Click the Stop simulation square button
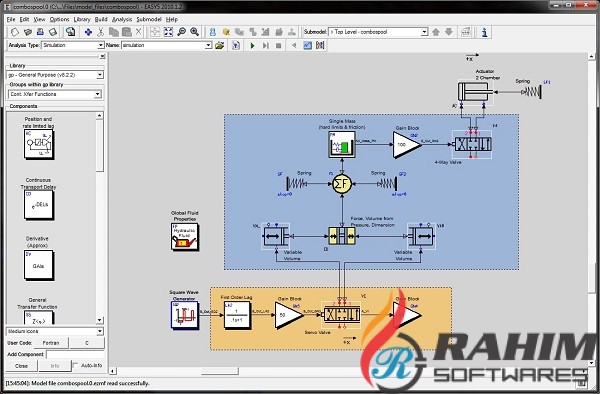The height and width of the screenshot is (394, 600). (x=279, y=46)
